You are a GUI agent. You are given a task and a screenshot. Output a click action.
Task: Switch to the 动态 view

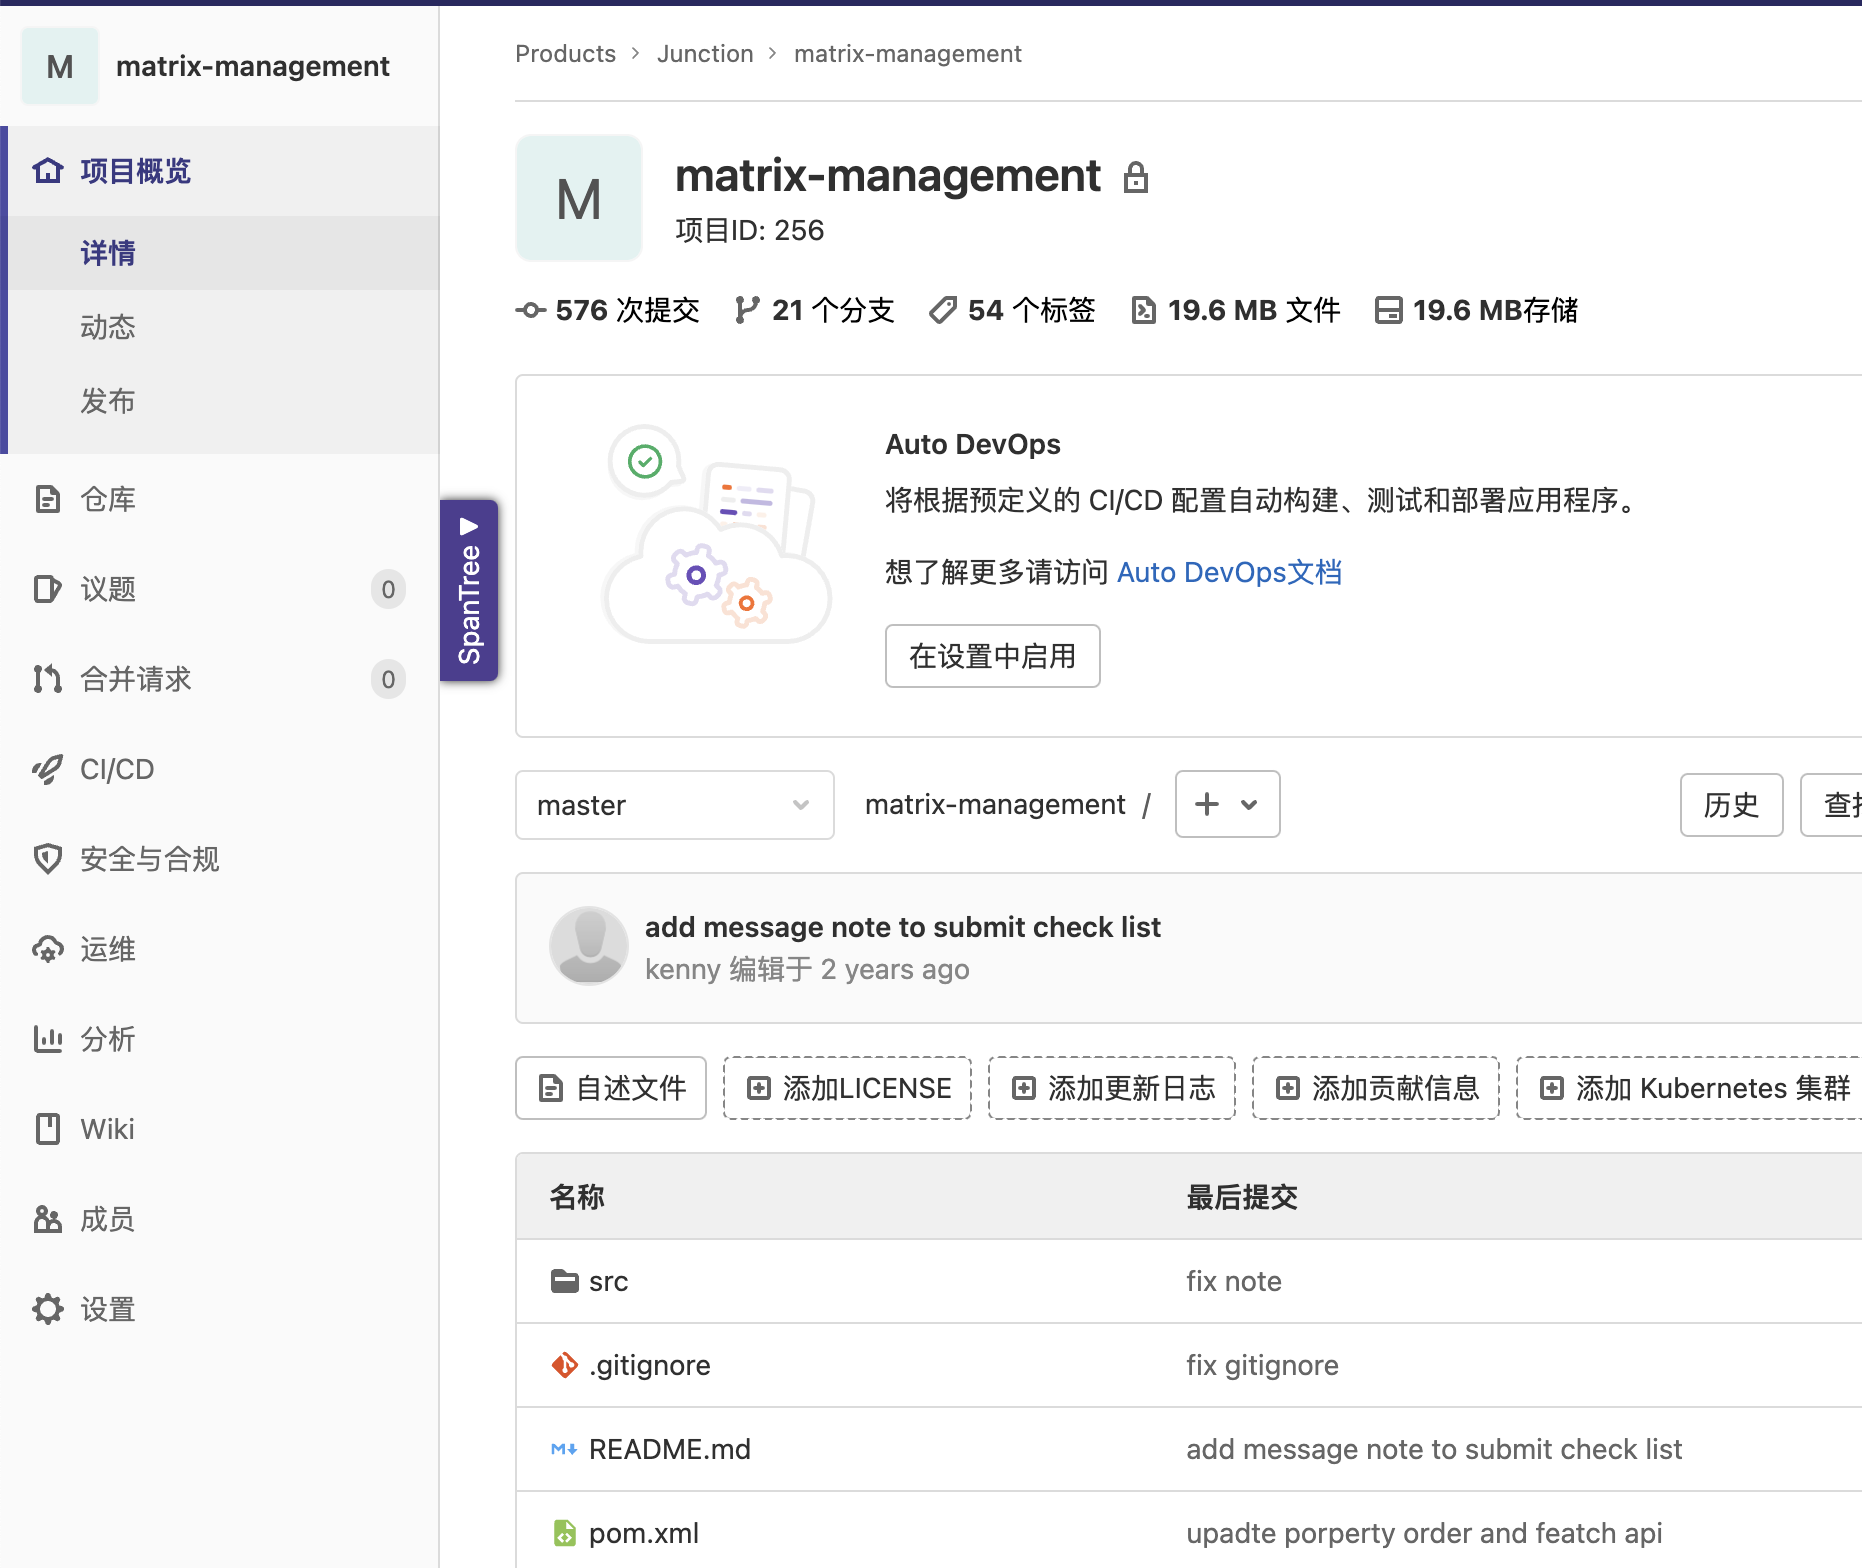point(107,327)
